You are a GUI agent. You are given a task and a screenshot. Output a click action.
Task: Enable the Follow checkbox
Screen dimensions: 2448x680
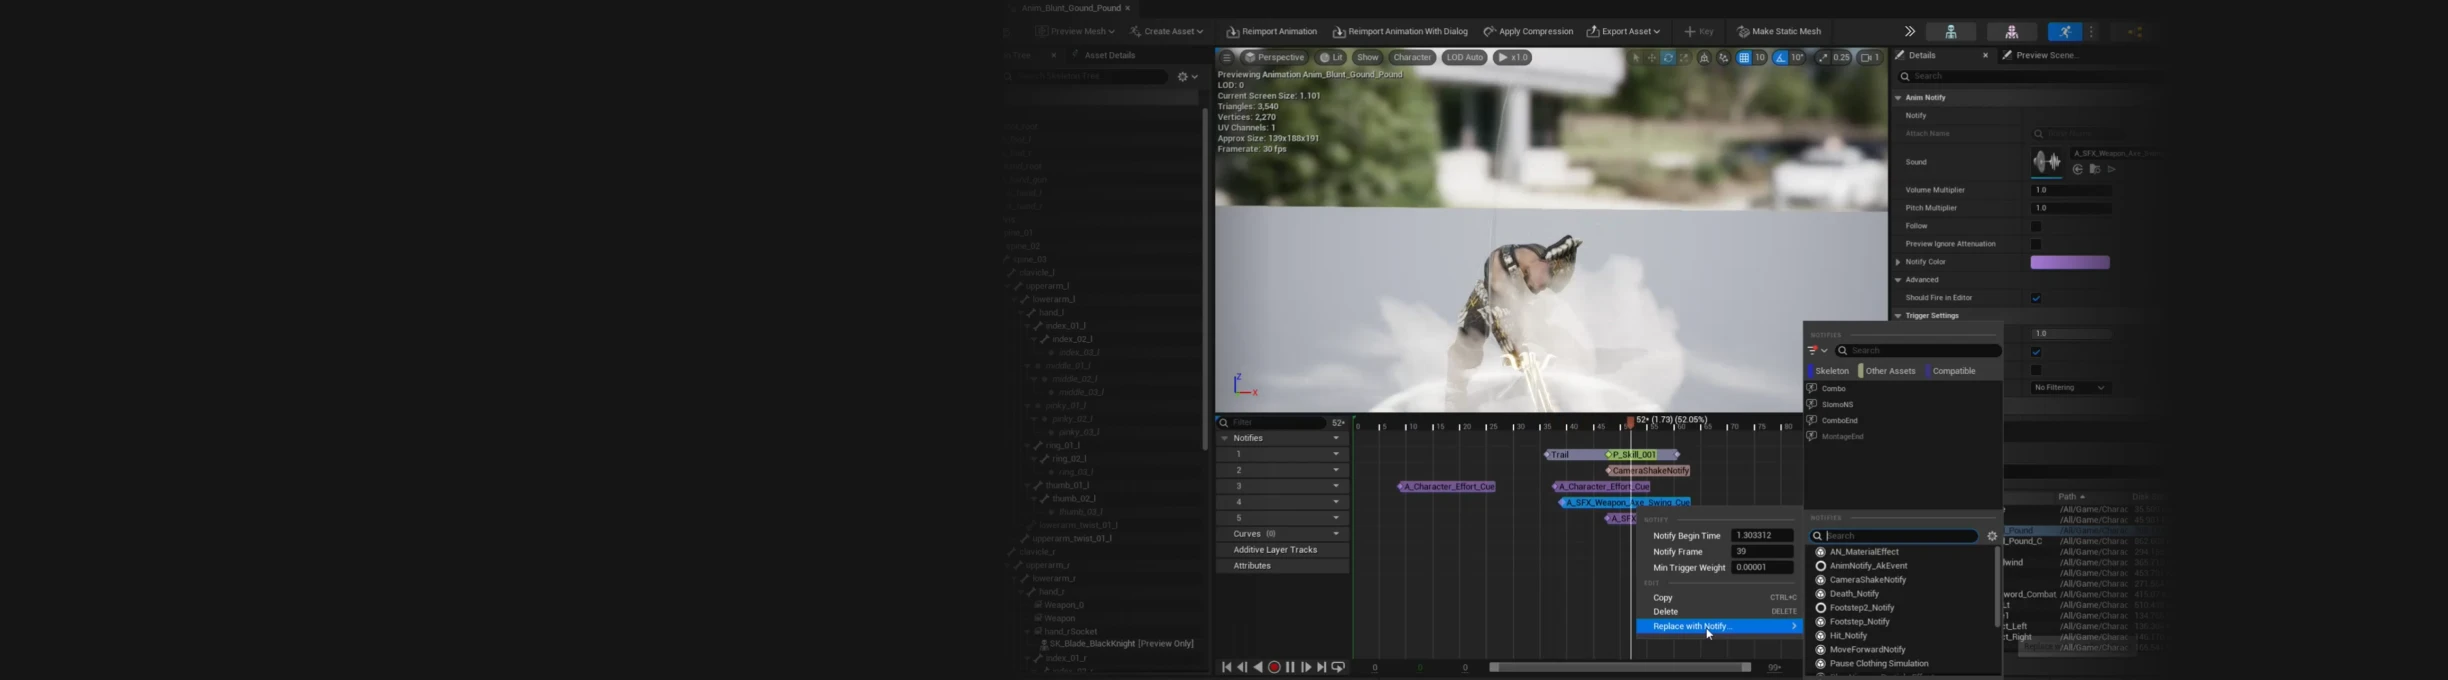[2036, 226]
